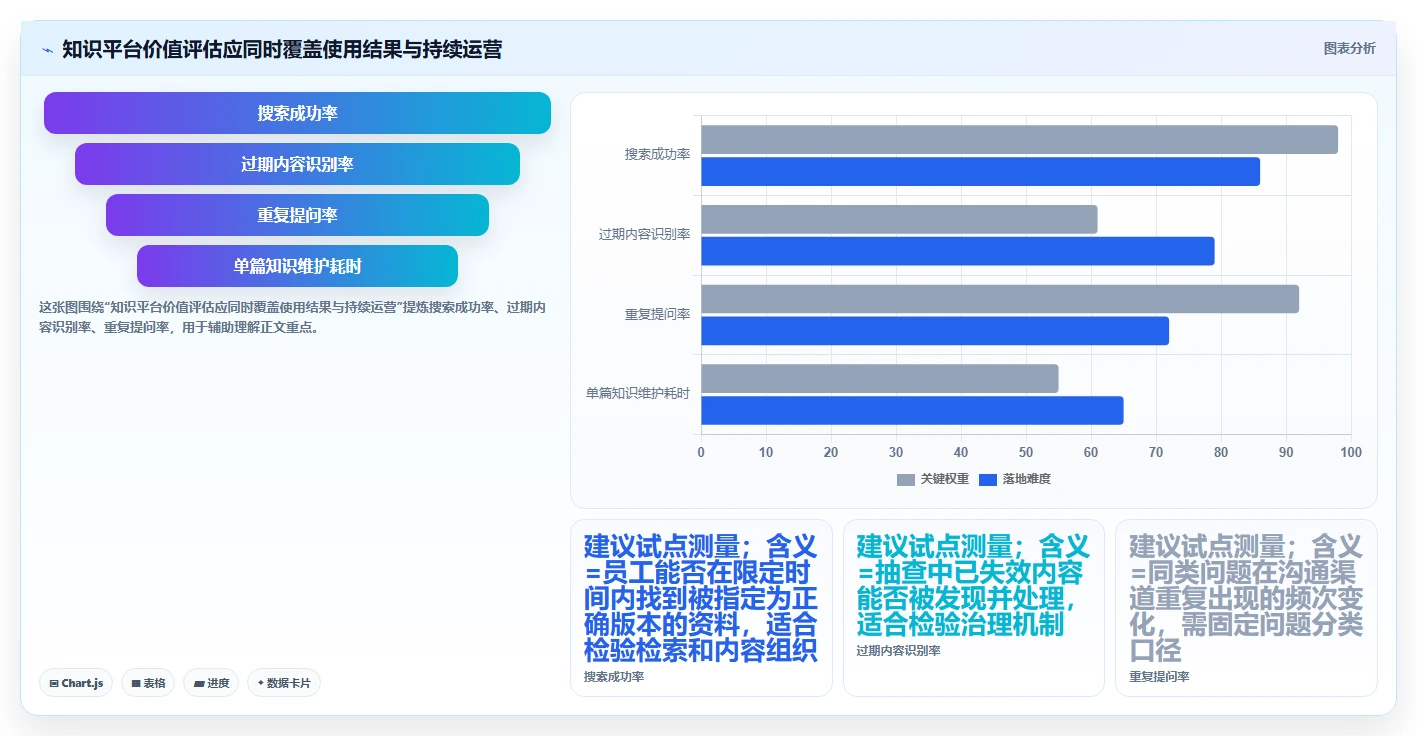The height and width of the screenshot is (736, 1417).
Task: Click the gray 过期内容识别率 关键权重 bar
Action: point(899,219)
